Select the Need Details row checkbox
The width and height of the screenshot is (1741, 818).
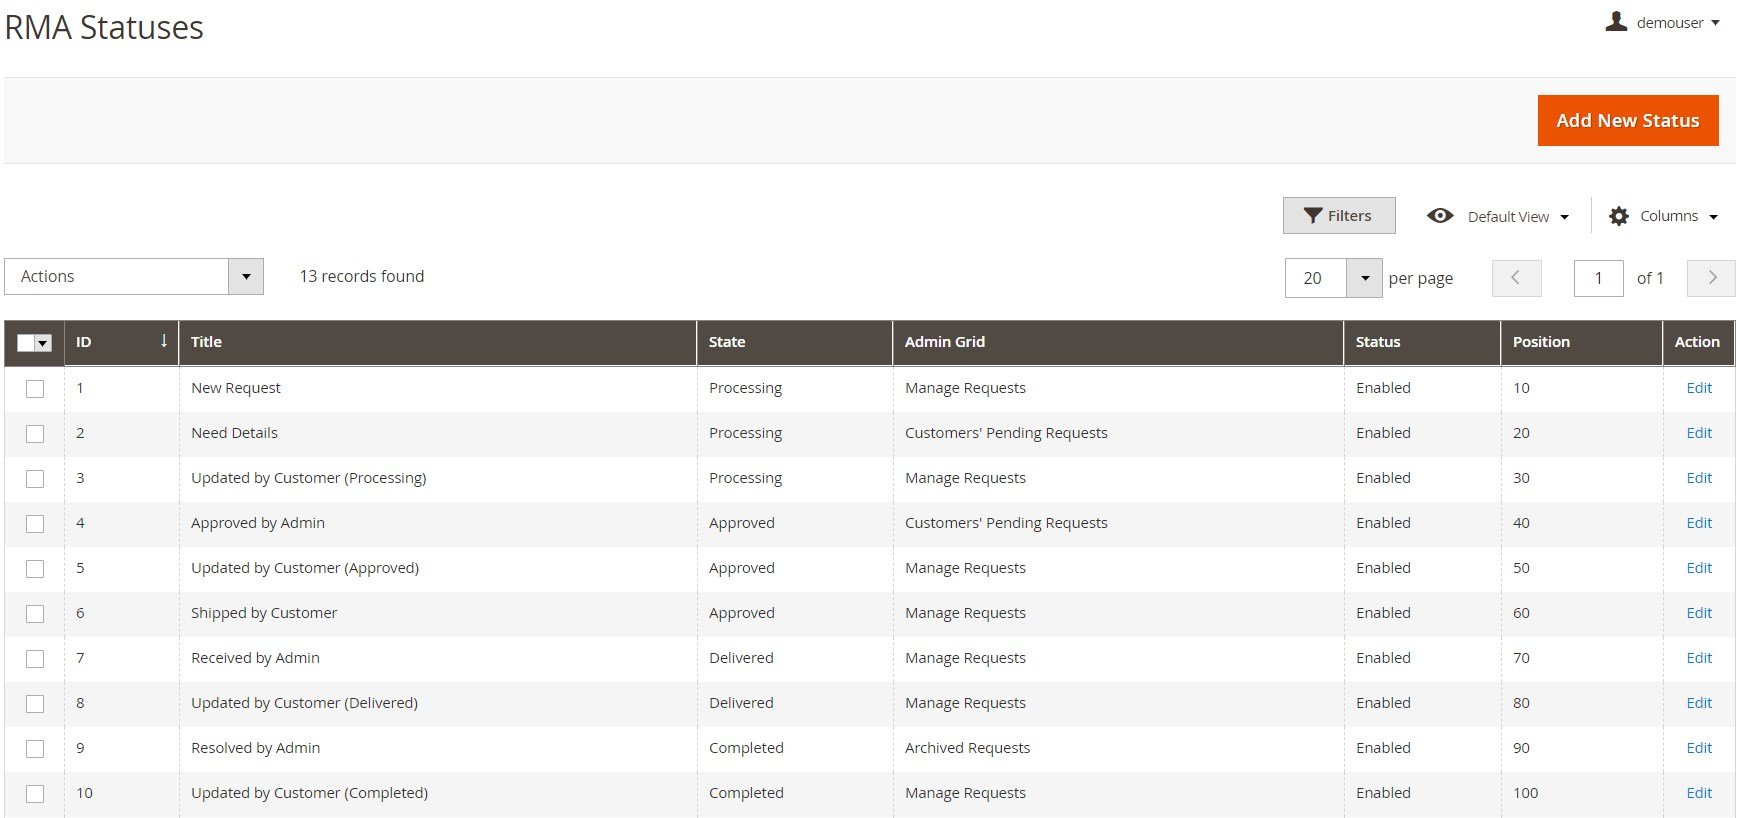point(35,434)
